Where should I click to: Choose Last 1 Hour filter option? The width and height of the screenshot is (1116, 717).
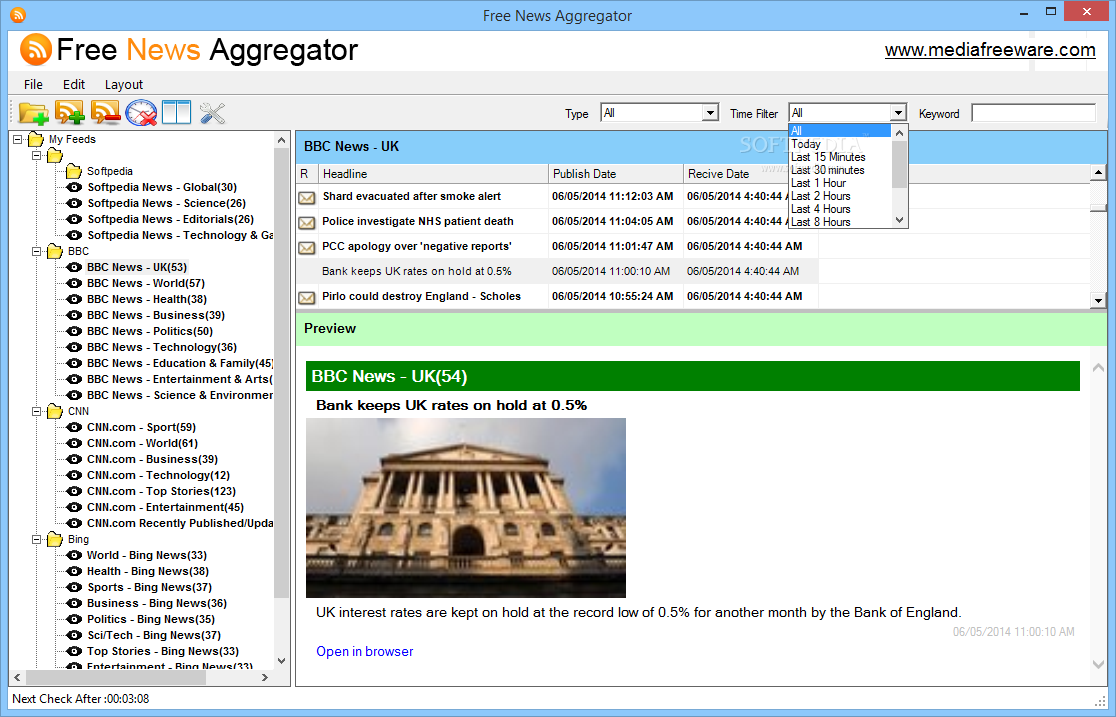click(840, 183)
